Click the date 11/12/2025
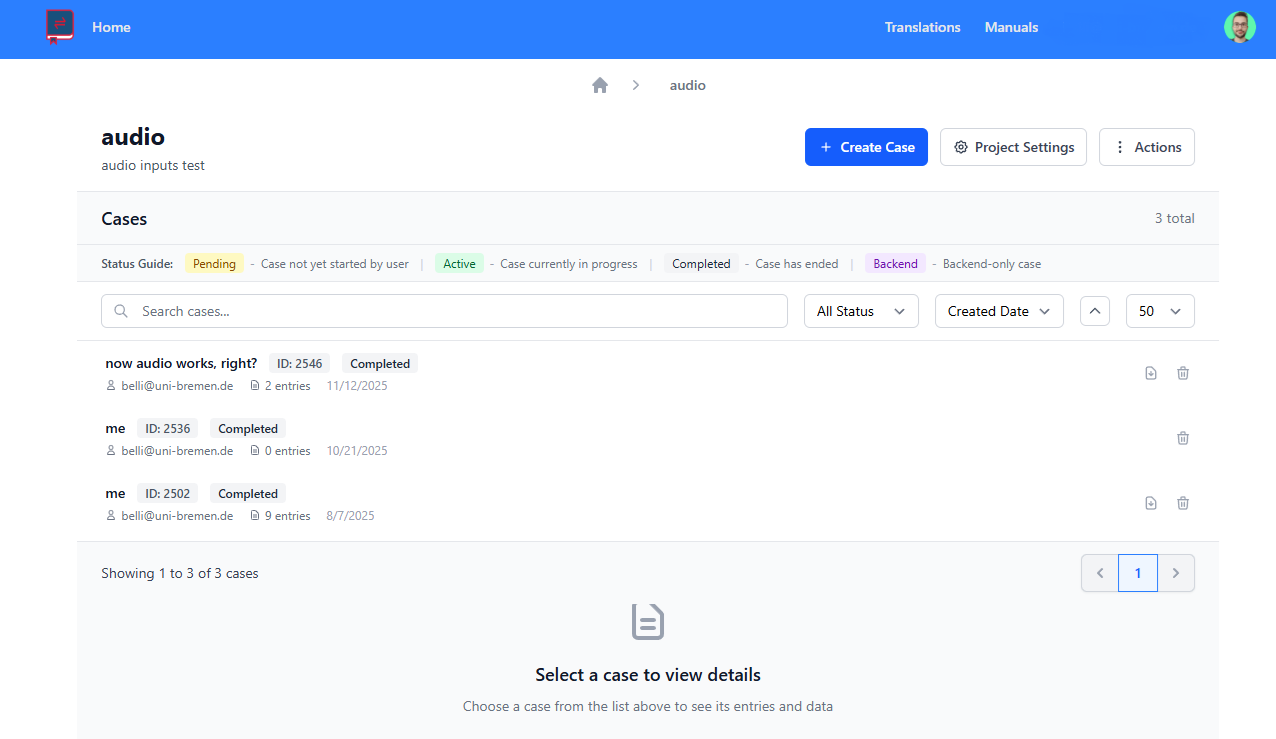The image size is (1276, 739). (x=357, y=386)
